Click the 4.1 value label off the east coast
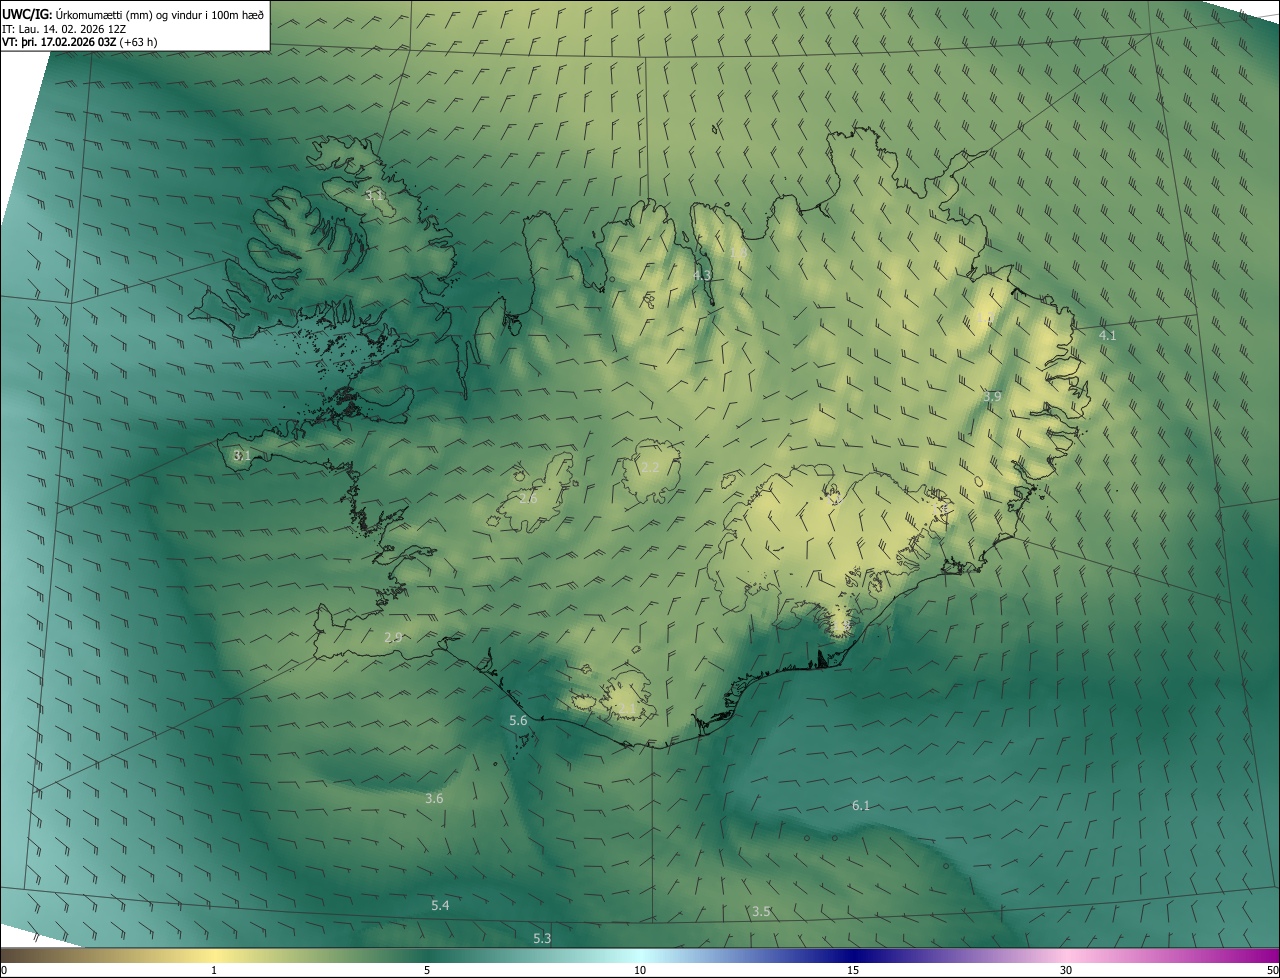 [1107, 335]
